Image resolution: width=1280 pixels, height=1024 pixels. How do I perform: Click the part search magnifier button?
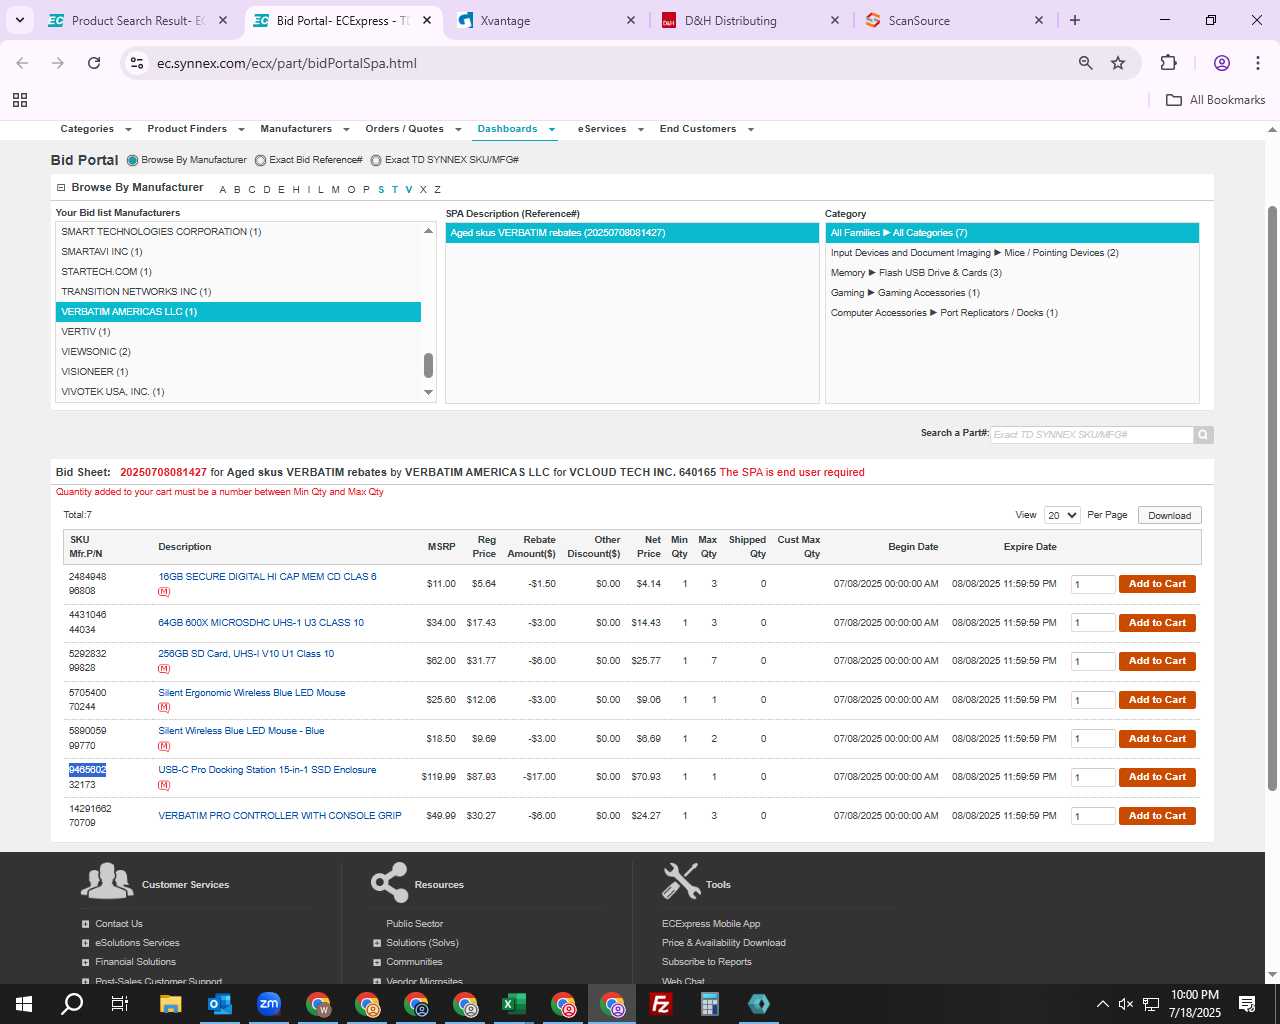click(x=1203, y=435)
